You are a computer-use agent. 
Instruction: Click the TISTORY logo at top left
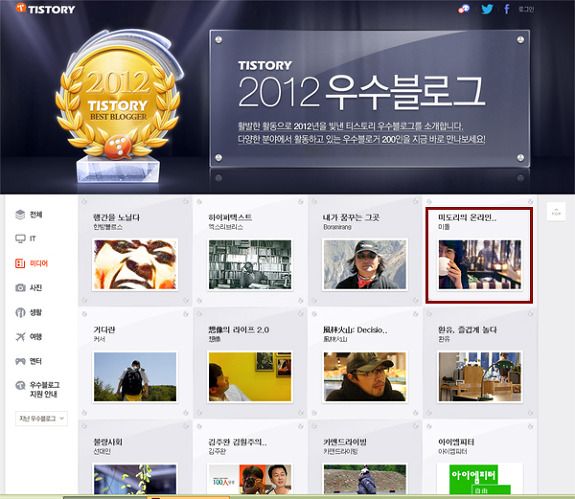(x=45, y=8)
